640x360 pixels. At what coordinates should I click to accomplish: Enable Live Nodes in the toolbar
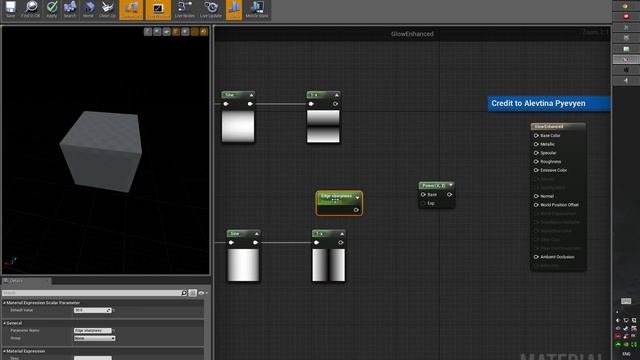point(184,9)
